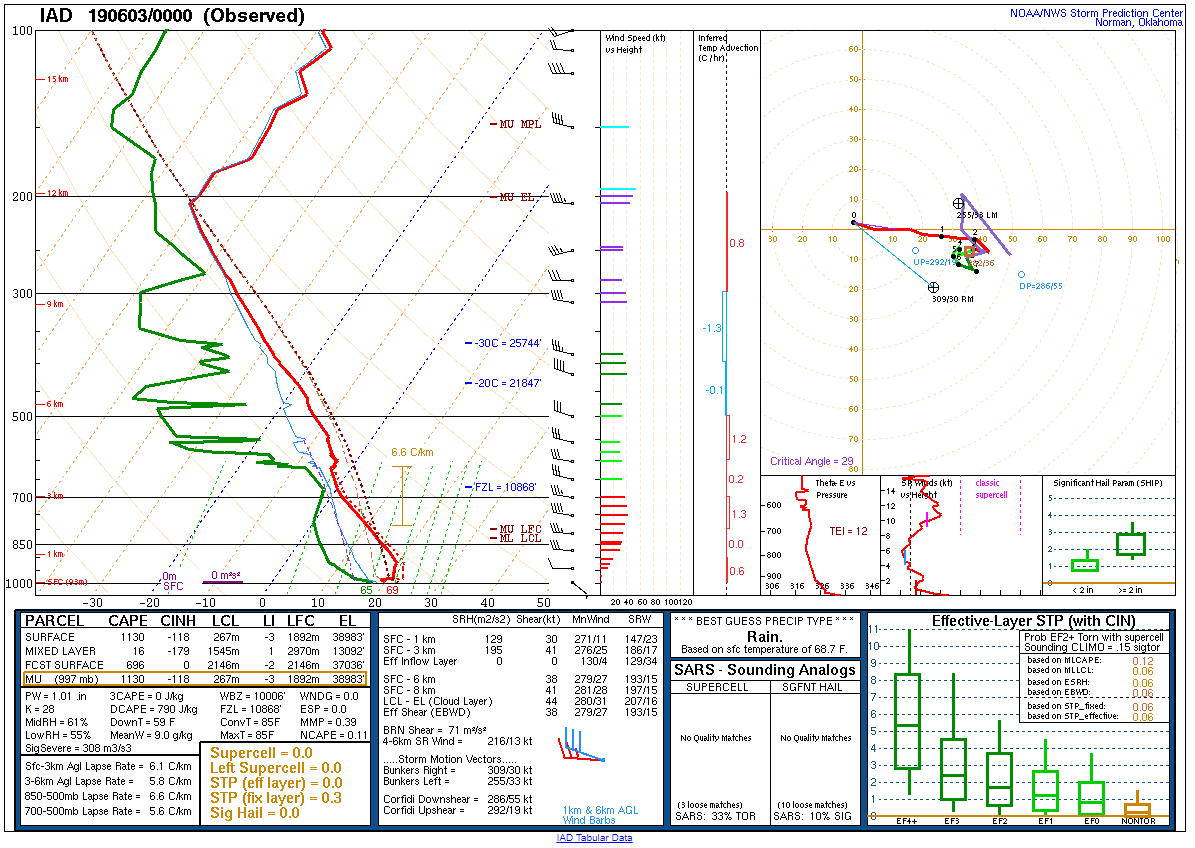The image size is (1195, 848).
Task: Click the Corfidi Downshear = 286/55 kt row
Action: [x=457, y=799]
